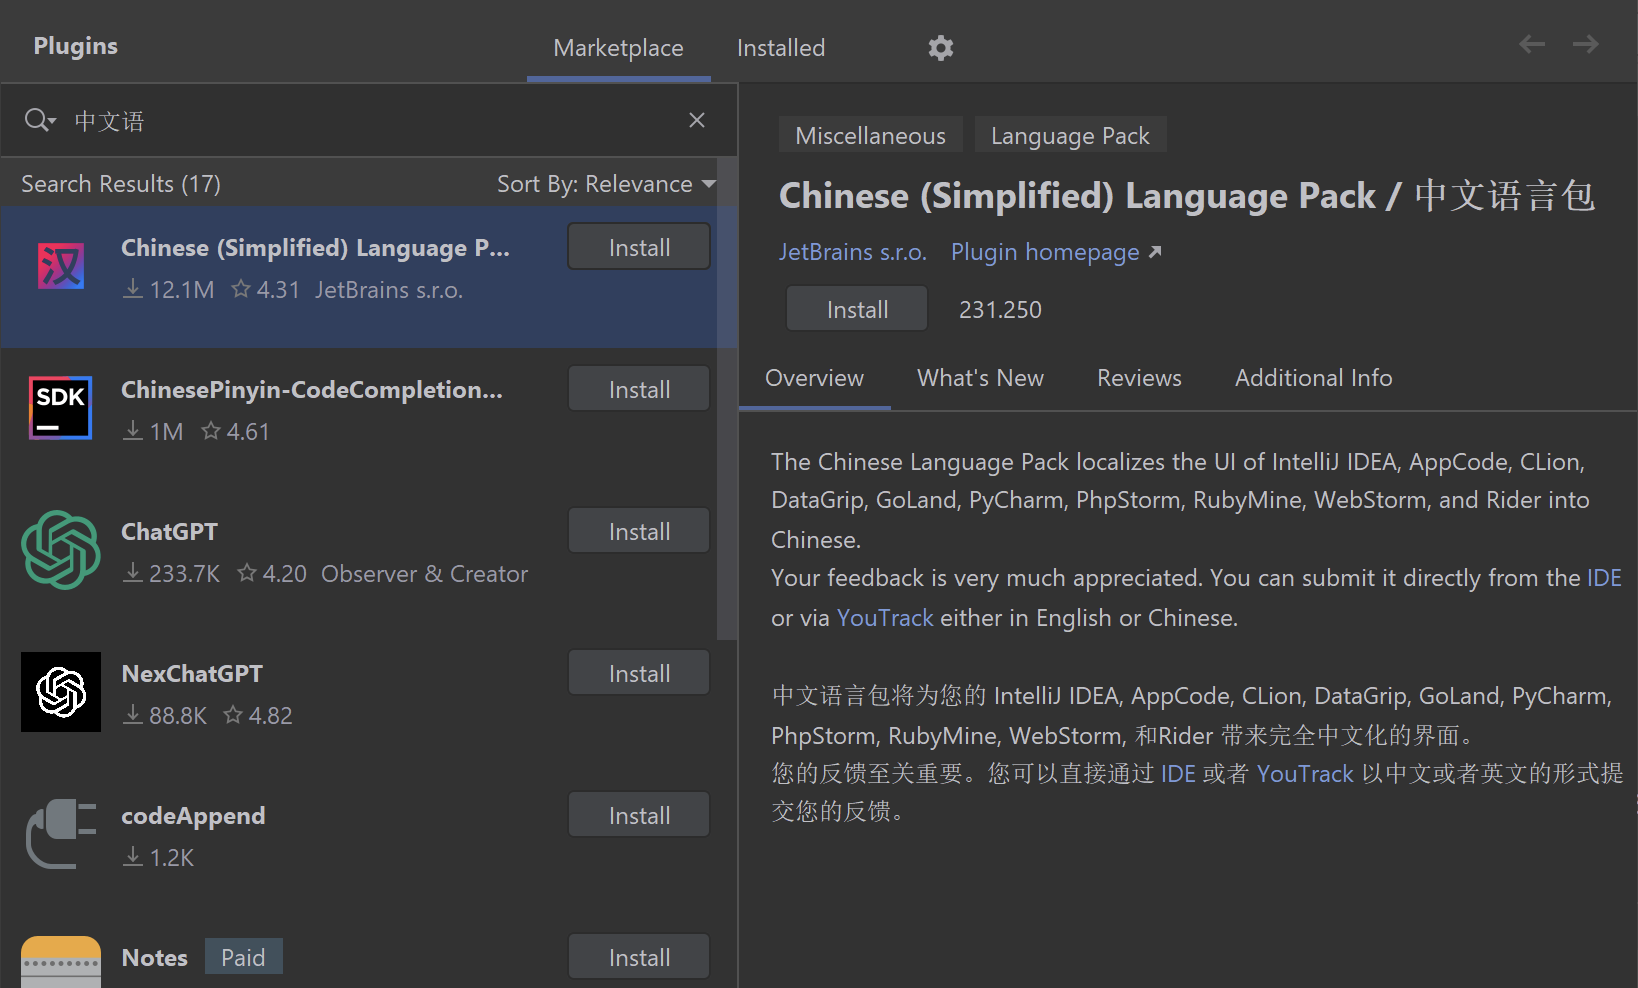Click the ChinesePinyin SDK plugin icon
Image resolution: width=1638 pixels, height=988 pixels.
point(61,408)
